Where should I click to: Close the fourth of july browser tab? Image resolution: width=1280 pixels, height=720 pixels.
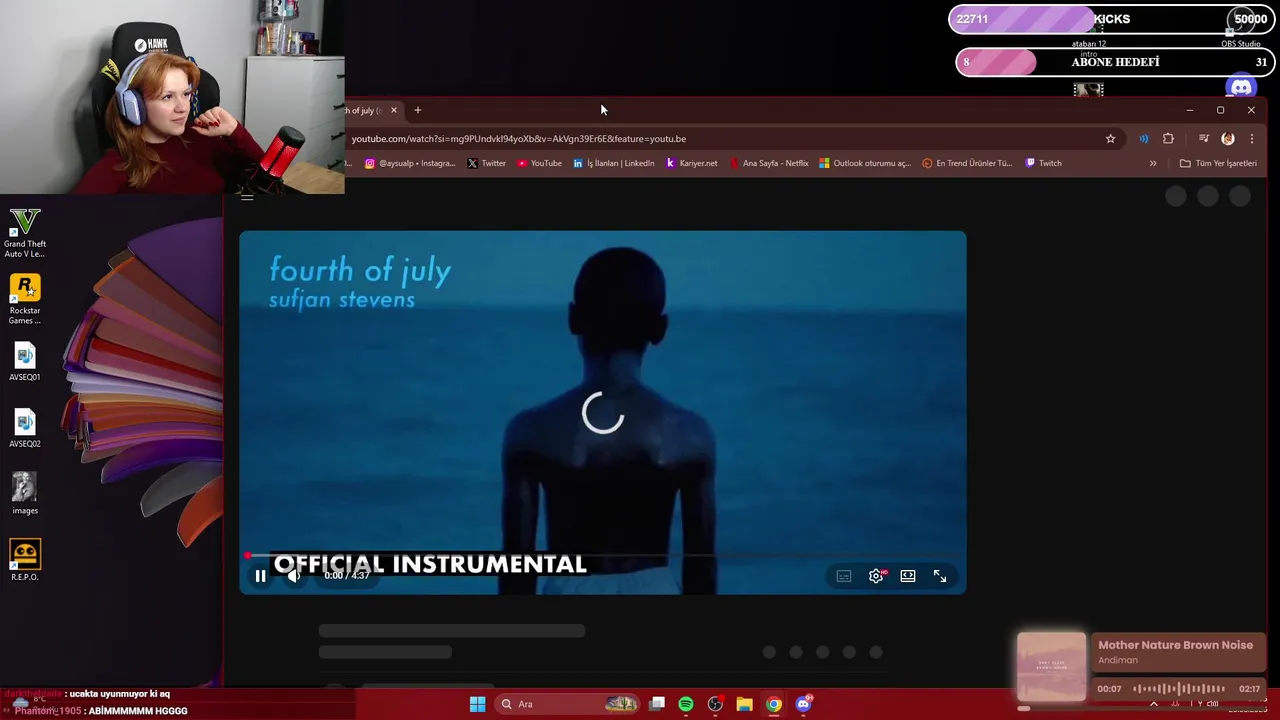click(394, 110)
